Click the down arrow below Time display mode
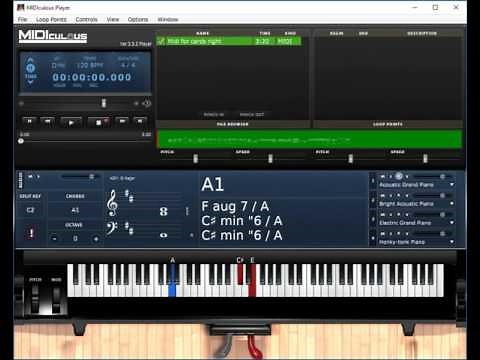Viewport: 480px width, 360px height. coord(30,82)
